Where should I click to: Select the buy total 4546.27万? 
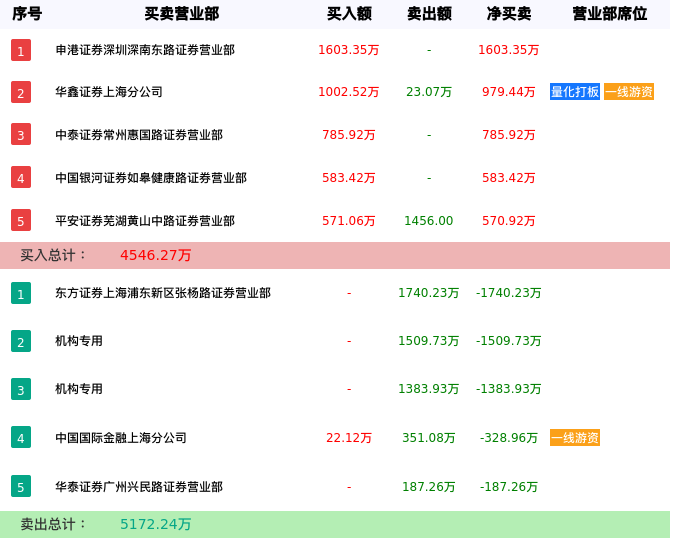click(x=156, y=255)
